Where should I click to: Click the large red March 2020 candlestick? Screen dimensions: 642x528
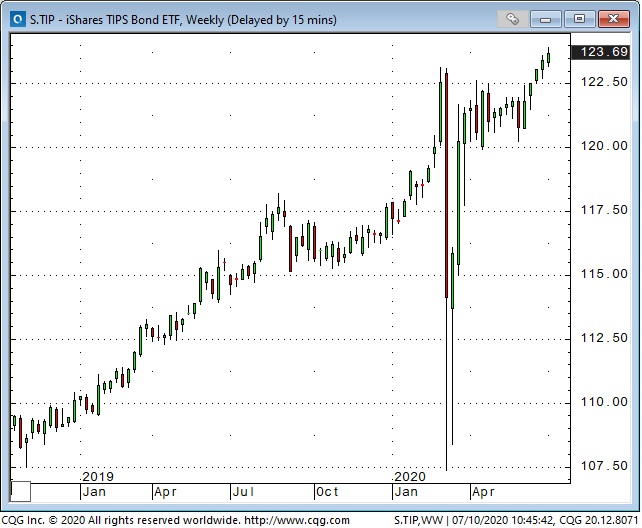coord(446,185)
